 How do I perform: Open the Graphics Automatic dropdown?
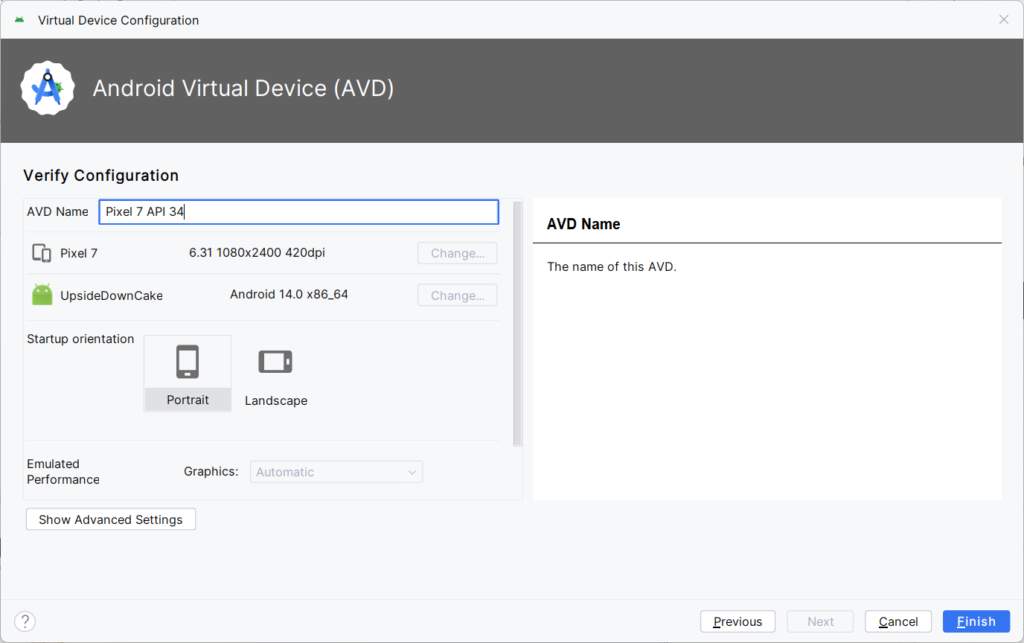click(336, 472)
